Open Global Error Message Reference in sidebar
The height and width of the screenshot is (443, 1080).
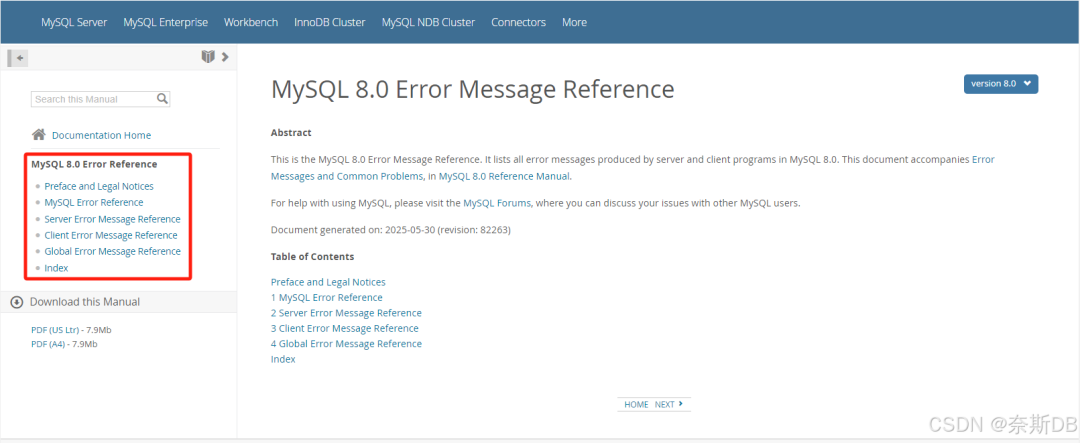(x=112, y=251)
